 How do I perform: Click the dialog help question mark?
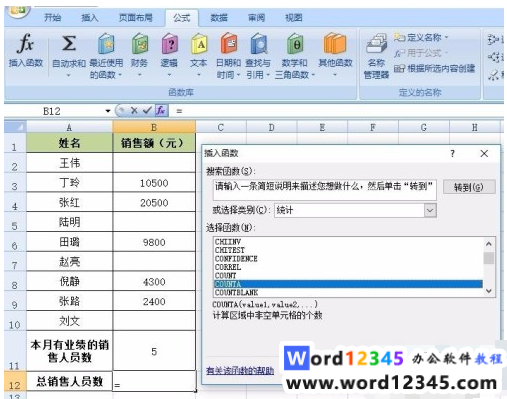pyautogui.click(x=452, y=154)
